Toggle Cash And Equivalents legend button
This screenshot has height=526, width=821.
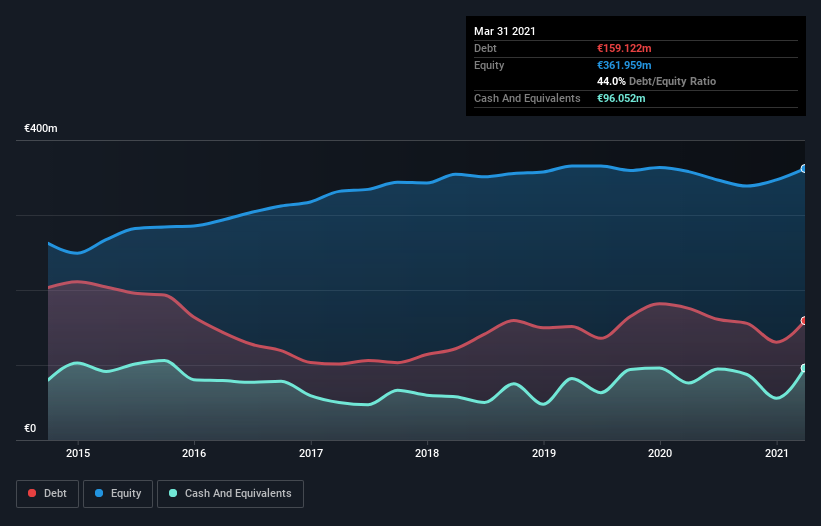230,494
